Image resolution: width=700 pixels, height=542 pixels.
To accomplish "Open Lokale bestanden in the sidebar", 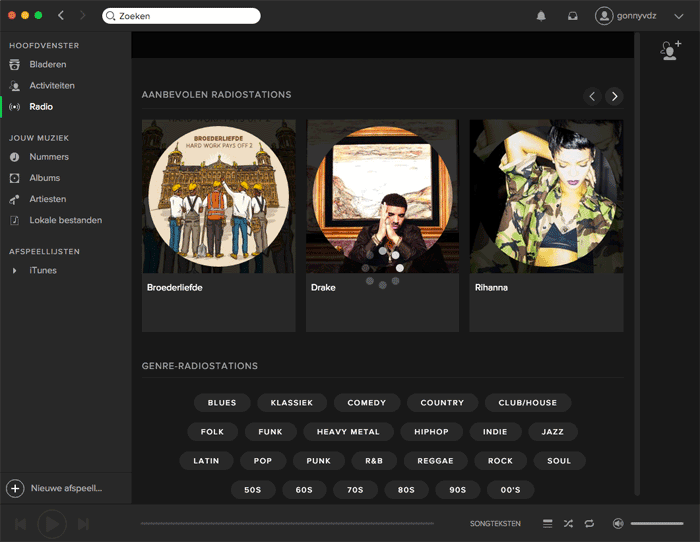I will coord(66,220).
